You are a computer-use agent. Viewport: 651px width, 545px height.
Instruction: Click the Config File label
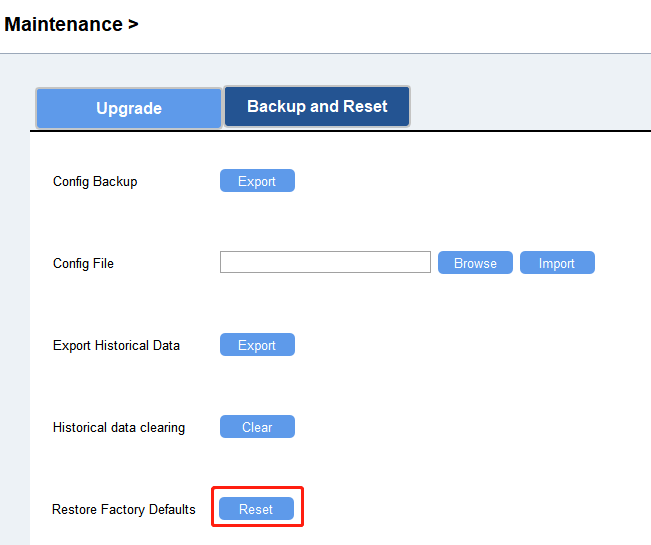pyautogui.click(x=83, y=264)
